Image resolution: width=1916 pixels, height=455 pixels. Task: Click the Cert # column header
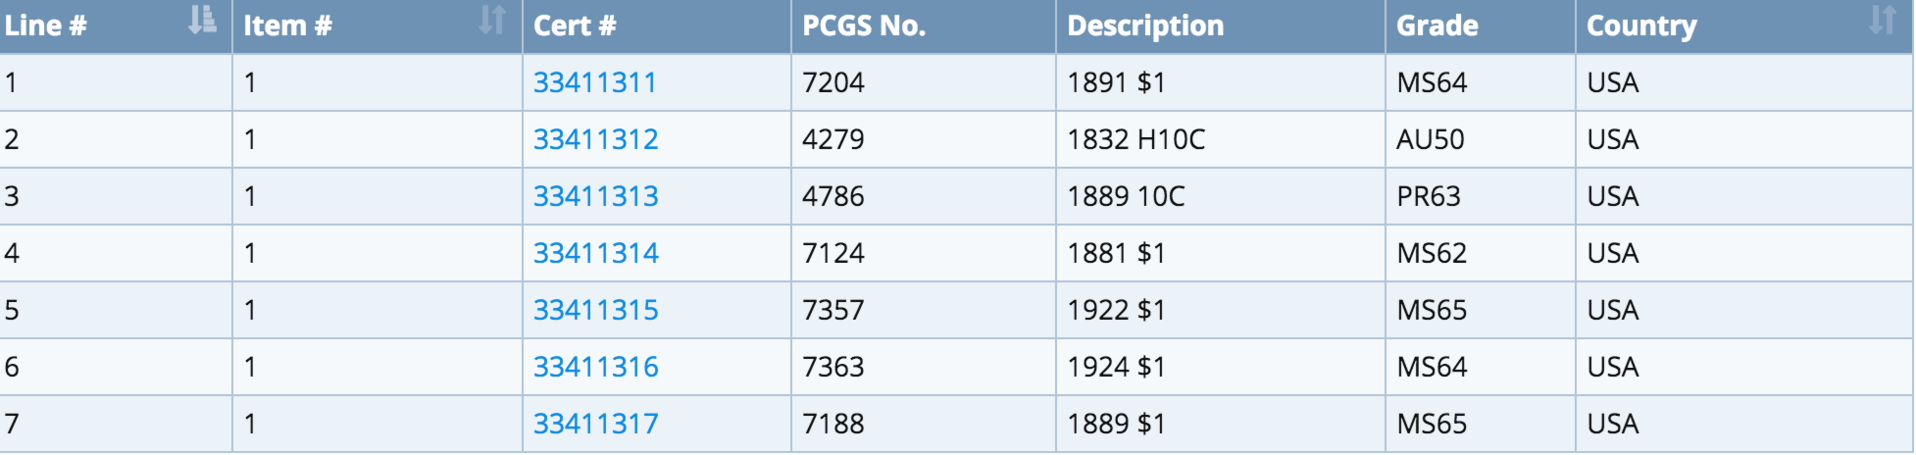pyautogui.click(x=575, y=26)
